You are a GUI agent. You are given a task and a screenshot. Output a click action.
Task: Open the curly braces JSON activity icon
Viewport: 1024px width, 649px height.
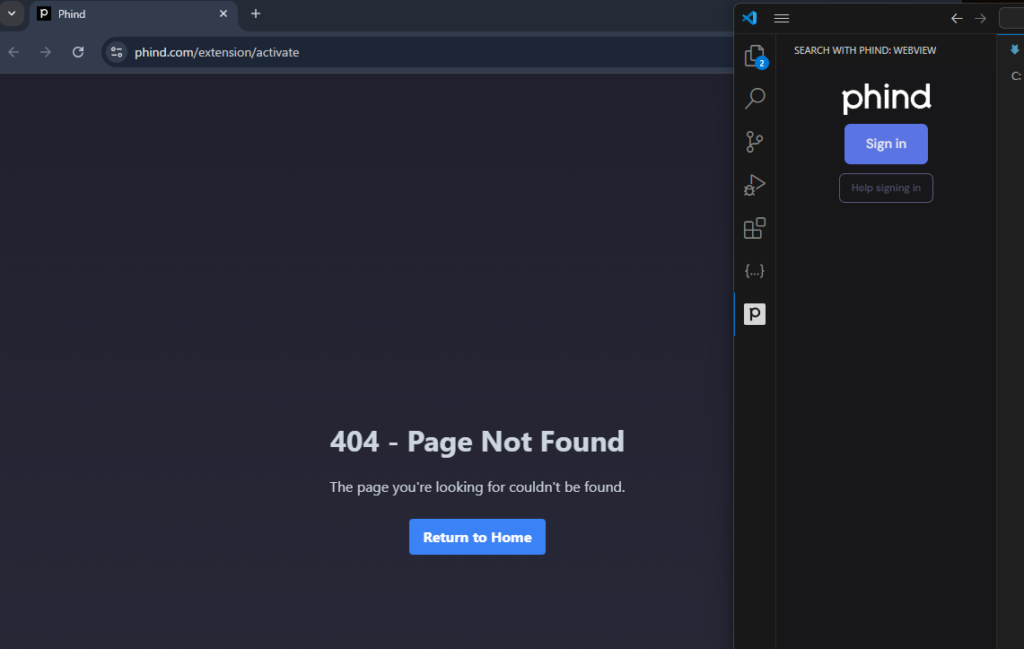coord(754,271)
